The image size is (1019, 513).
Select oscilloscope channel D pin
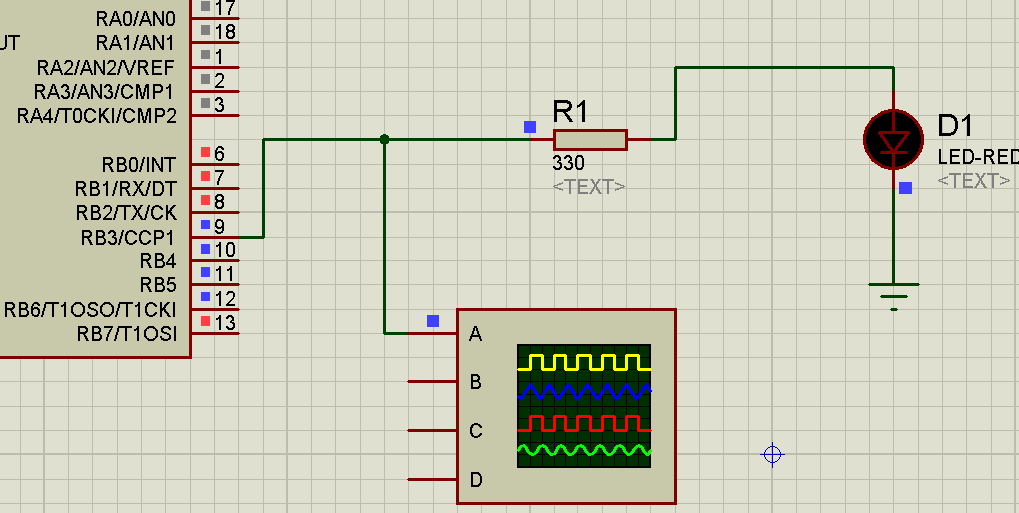pos(432,480)
